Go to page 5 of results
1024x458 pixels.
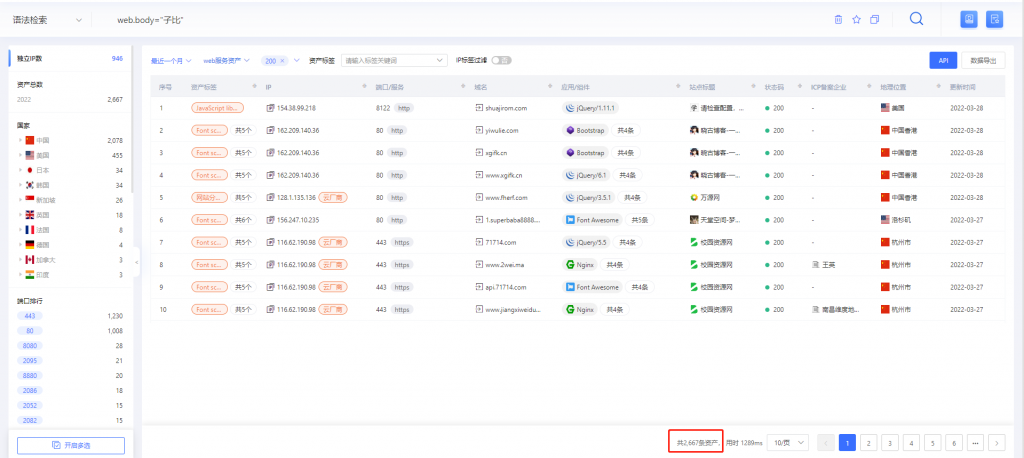tap(932, 443)
